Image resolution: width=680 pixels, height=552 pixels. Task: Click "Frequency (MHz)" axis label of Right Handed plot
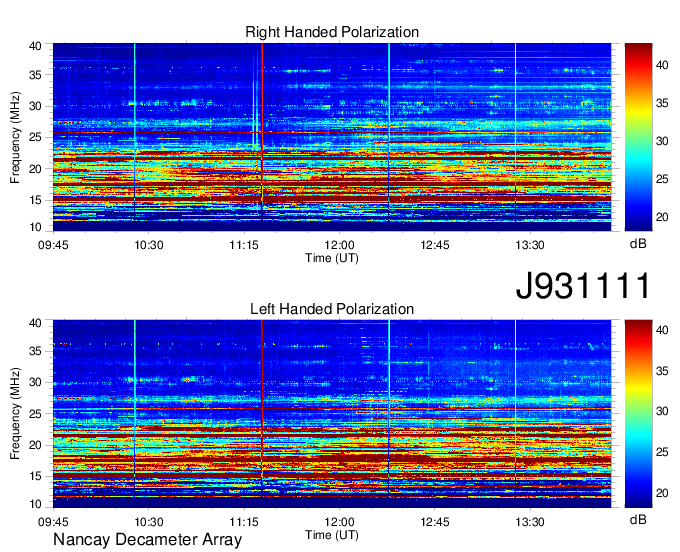pyautogui.click(x=15, y=137)
